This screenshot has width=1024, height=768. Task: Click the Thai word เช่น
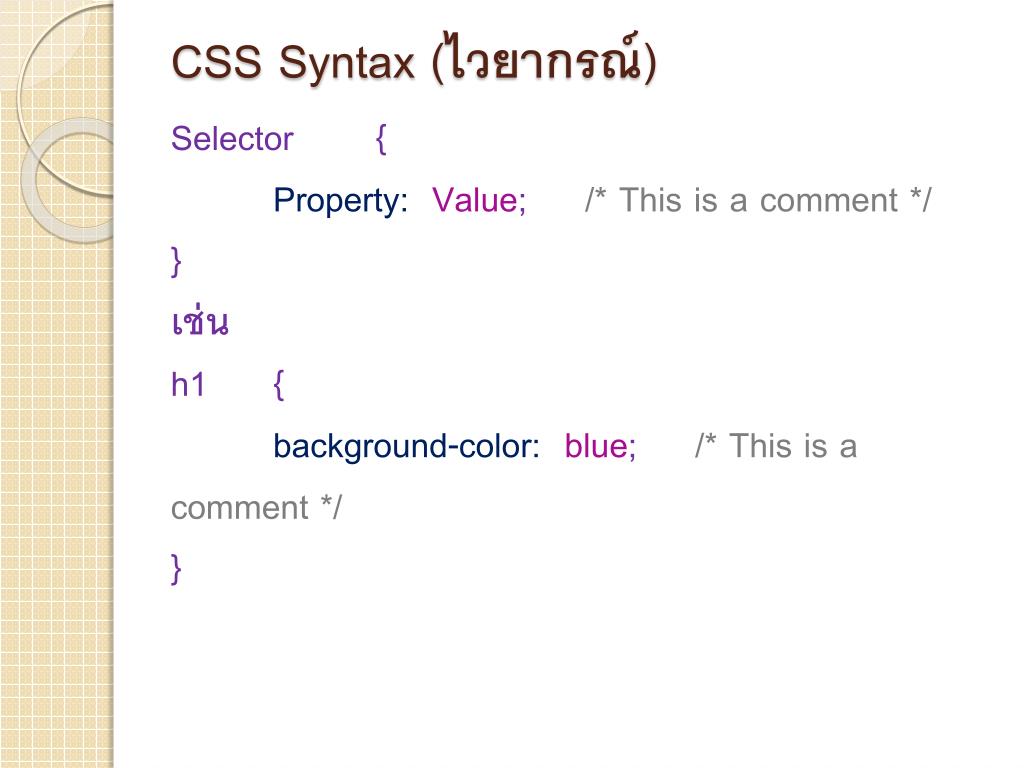(200, 321)
